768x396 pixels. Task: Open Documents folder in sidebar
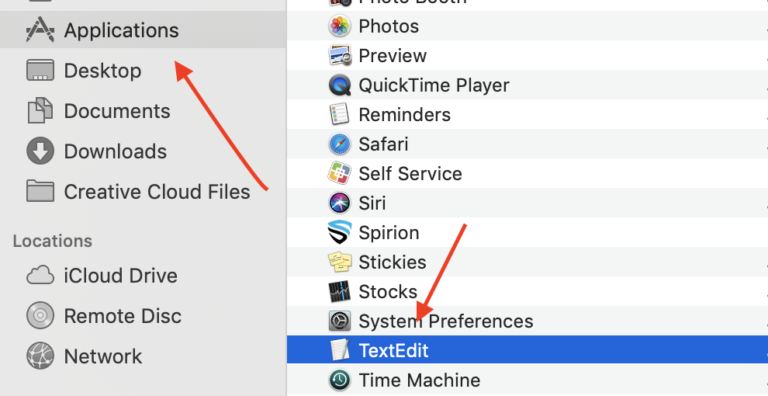coord(143,111)
